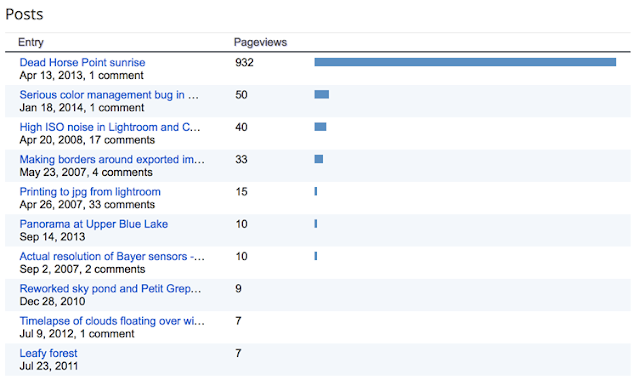Viewport: 640px width, 380px height.
Task: Click the 15 pageviews value
Action: [241, 191]
